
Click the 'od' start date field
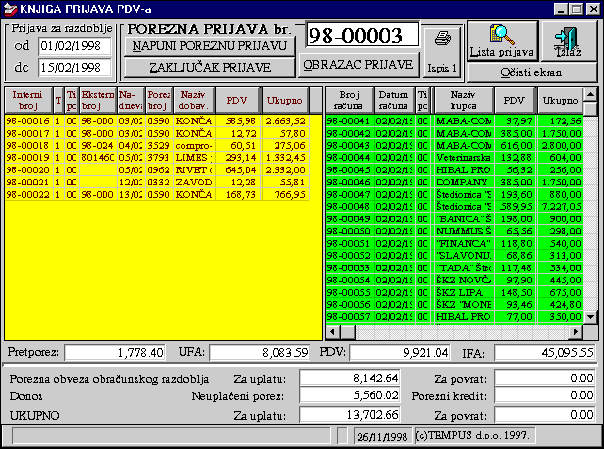tap(74, 46)
